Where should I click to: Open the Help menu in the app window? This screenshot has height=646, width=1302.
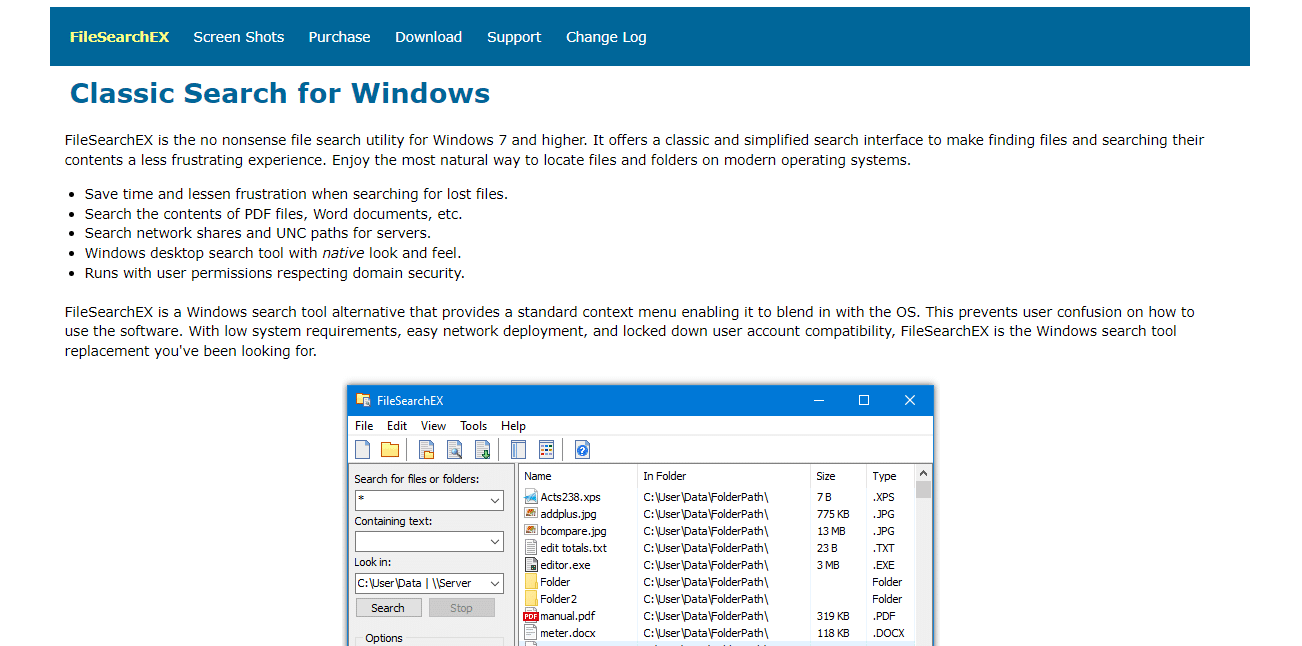(x=513, y=426)
